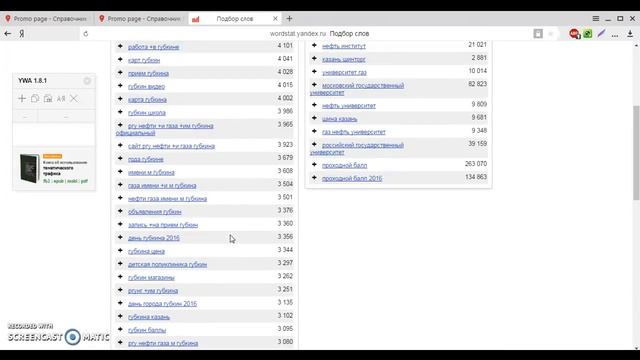Open the 'день губкина 2016' keyword link

(153, 238)
